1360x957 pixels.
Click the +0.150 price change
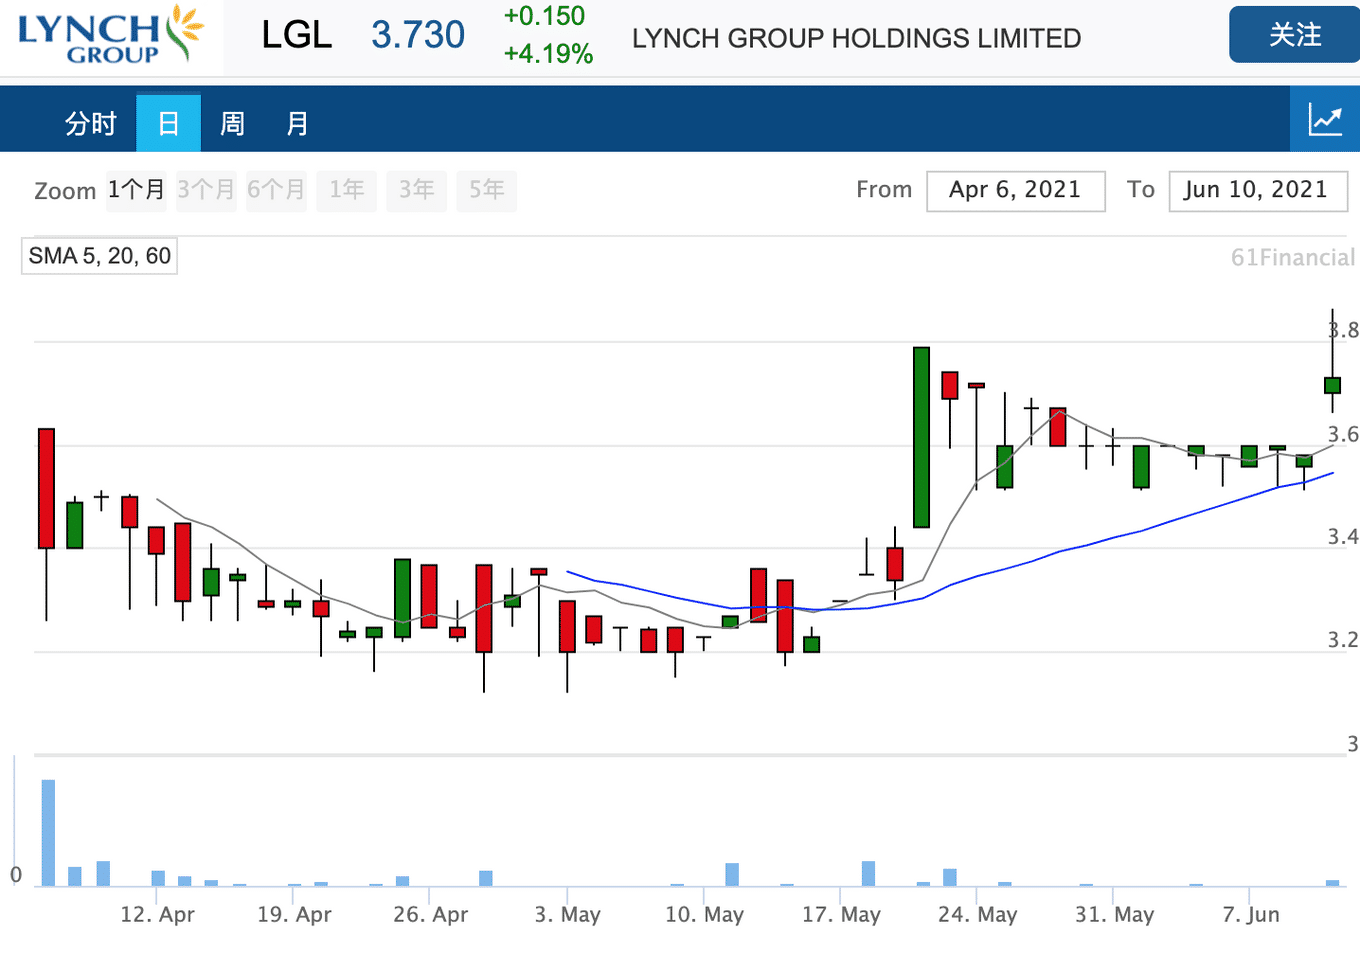click(544, 16)
